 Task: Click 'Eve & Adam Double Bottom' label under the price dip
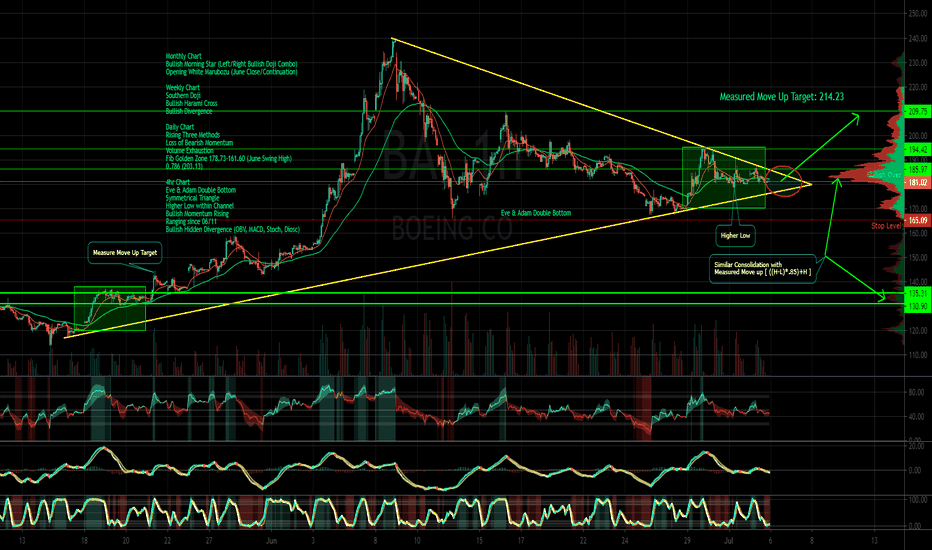point(536,213)
